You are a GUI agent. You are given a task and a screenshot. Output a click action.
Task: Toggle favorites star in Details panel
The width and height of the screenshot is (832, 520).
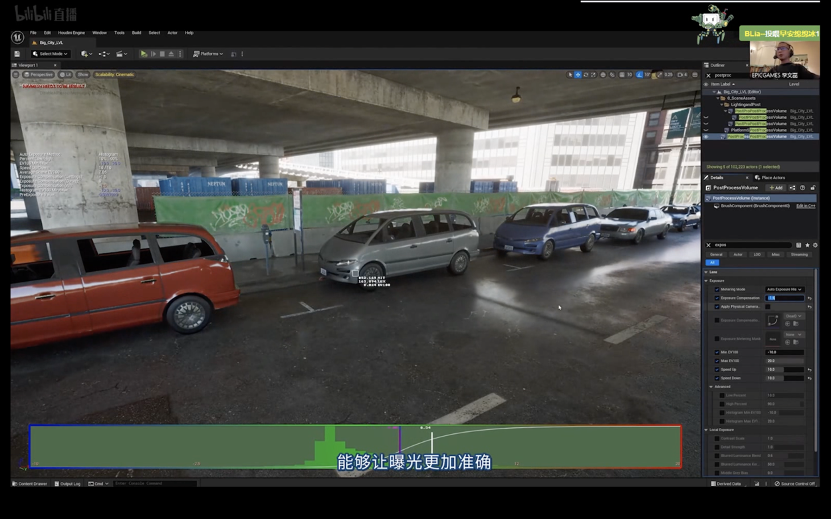(x=807, y=245)
